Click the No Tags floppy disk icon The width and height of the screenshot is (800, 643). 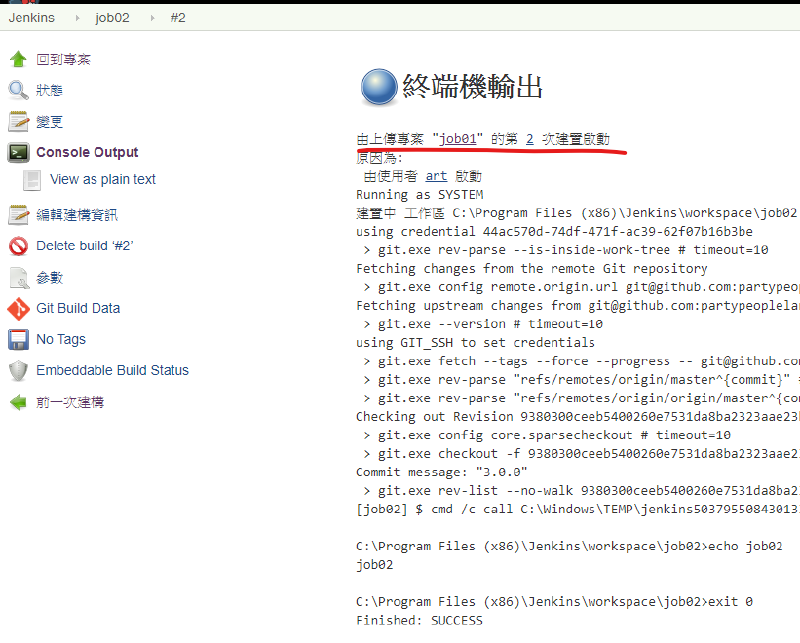point(18,340)
